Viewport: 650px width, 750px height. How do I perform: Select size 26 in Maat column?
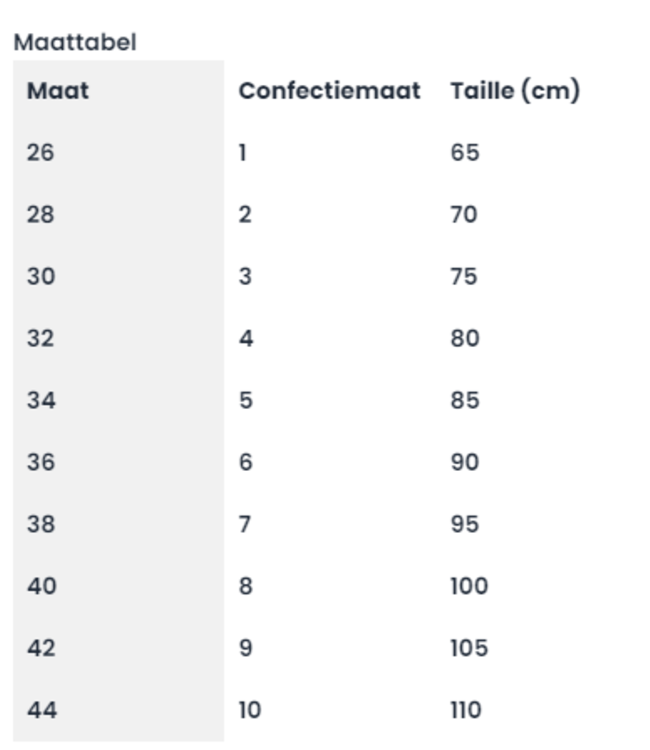point(41,153)
